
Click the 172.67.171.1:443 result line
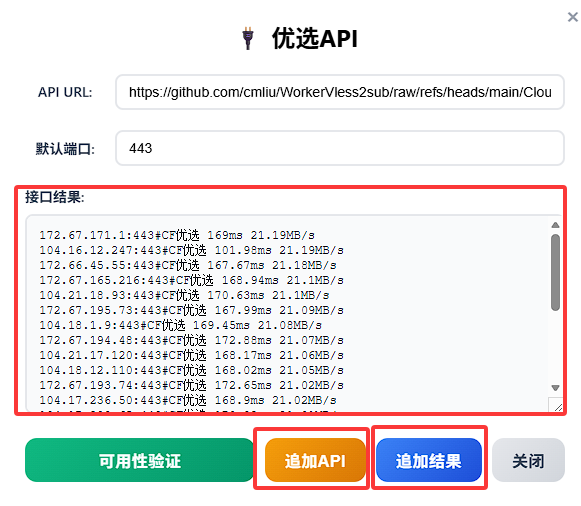[177, 235]
